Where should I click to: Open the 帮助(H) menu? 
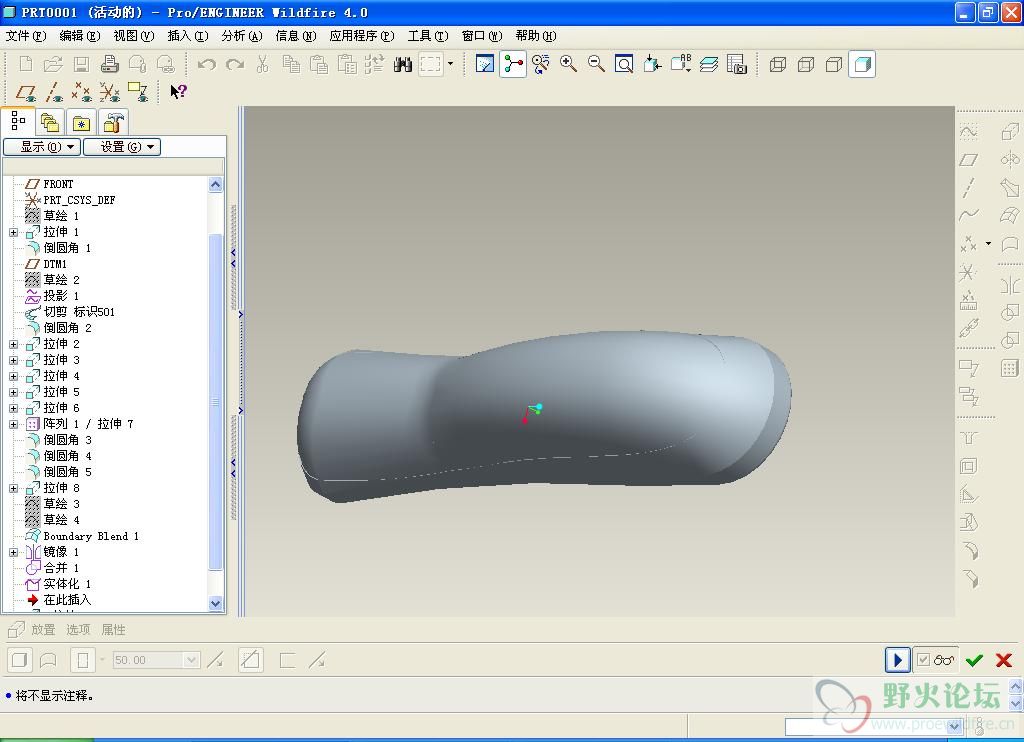tap(536, 36)
